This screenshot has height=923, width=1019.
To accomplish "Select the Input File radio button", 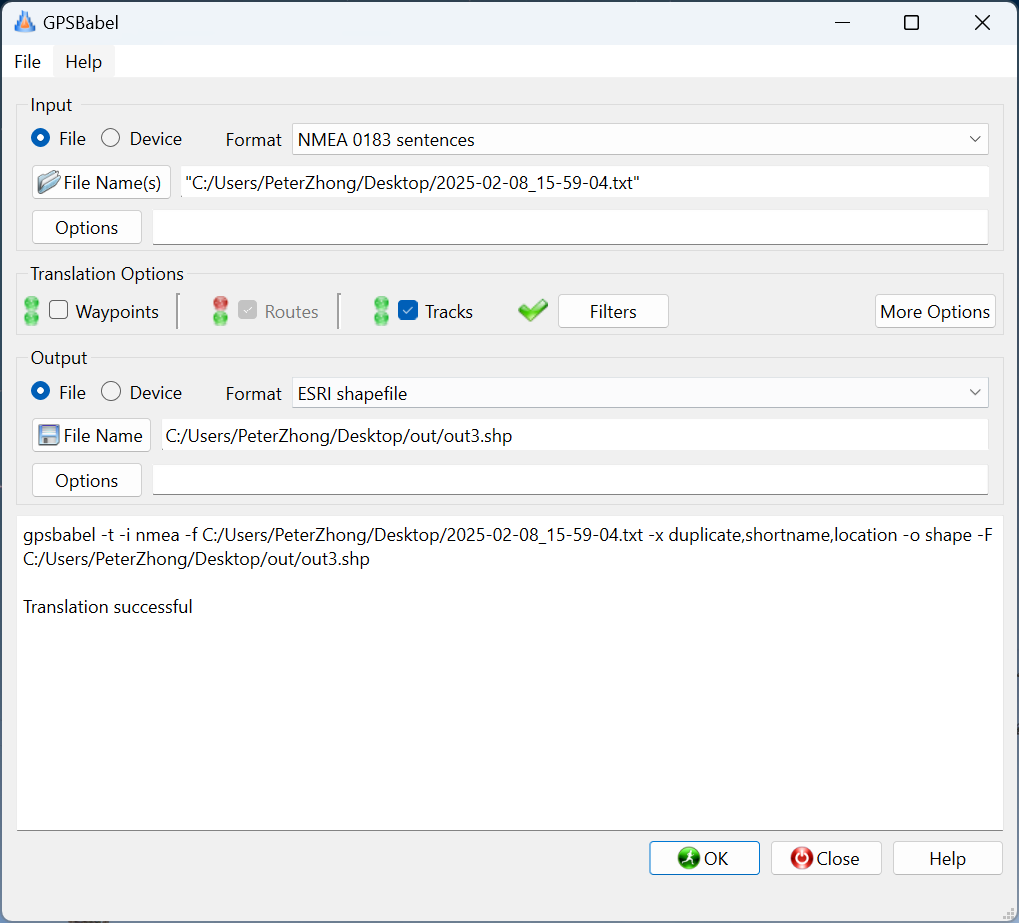I will [40, 138].
